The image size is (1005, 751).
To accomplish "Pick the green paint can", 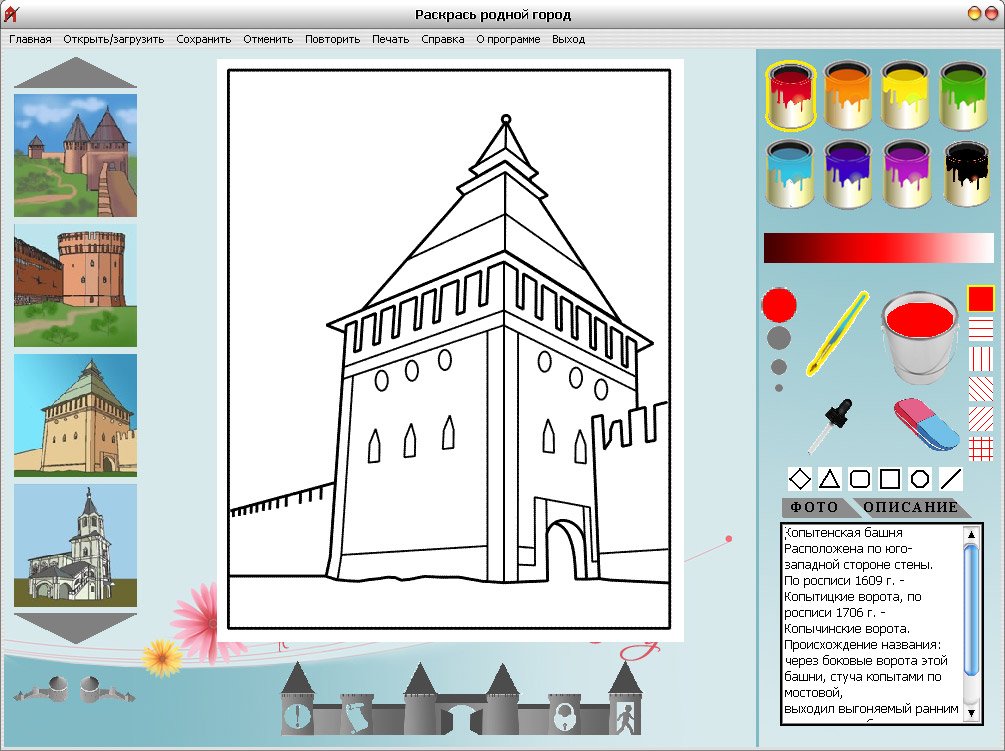I will click(x=964, y=96).
